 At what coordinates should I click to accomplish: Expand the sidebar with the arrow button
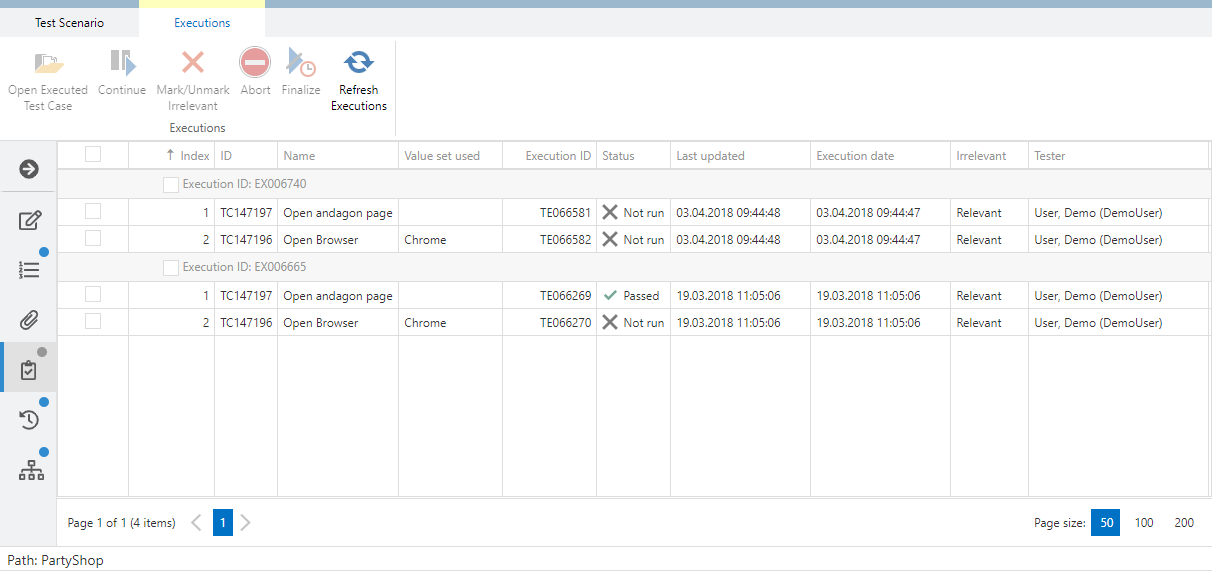pos(29,168)
